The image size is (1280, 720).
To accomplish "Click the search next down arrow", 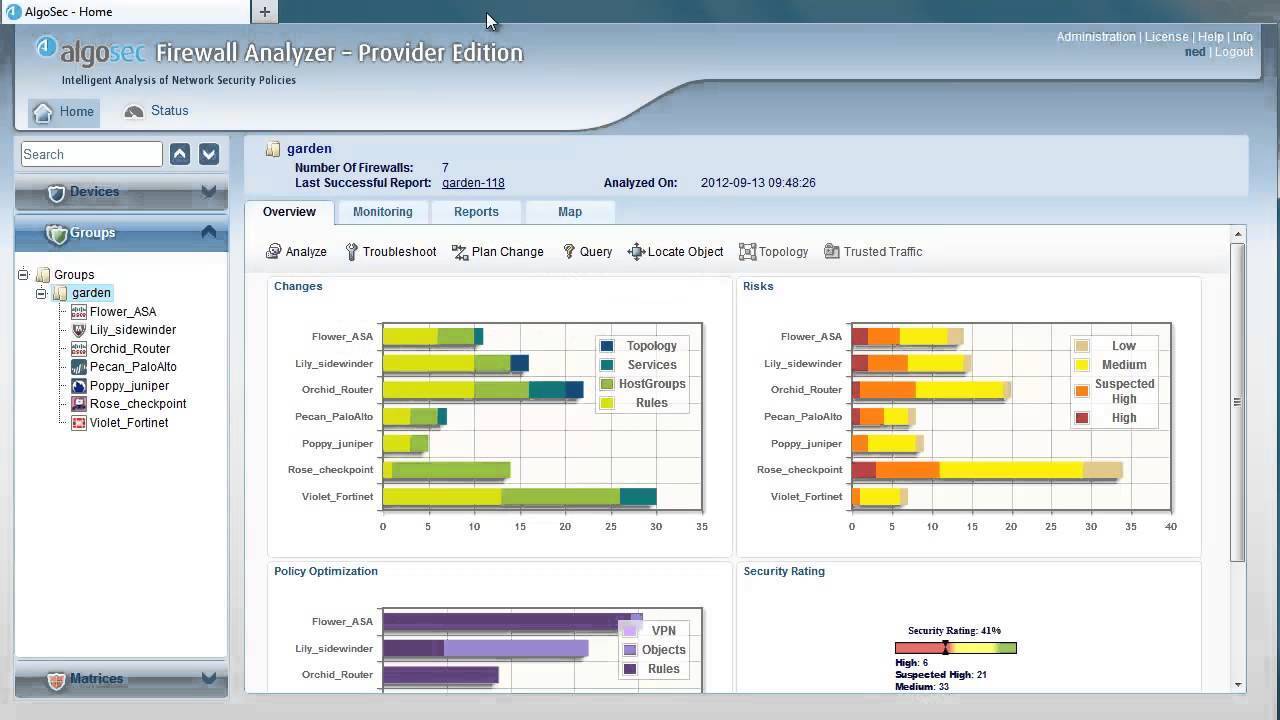I will (209, 154).
